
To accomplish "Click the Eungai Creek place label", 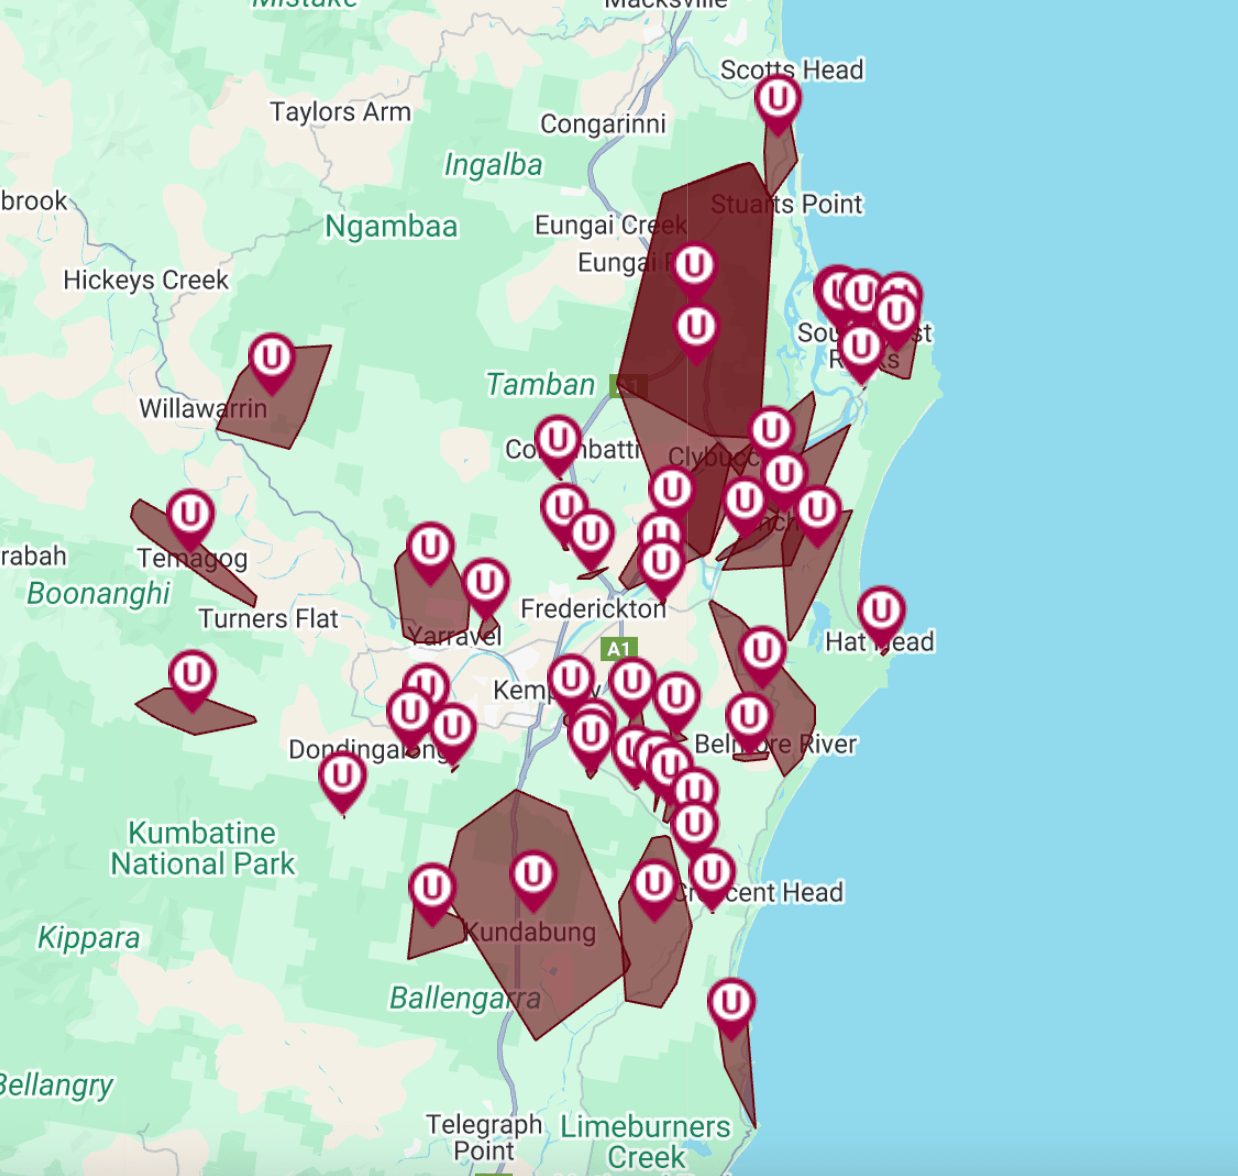I will point(611,225).
